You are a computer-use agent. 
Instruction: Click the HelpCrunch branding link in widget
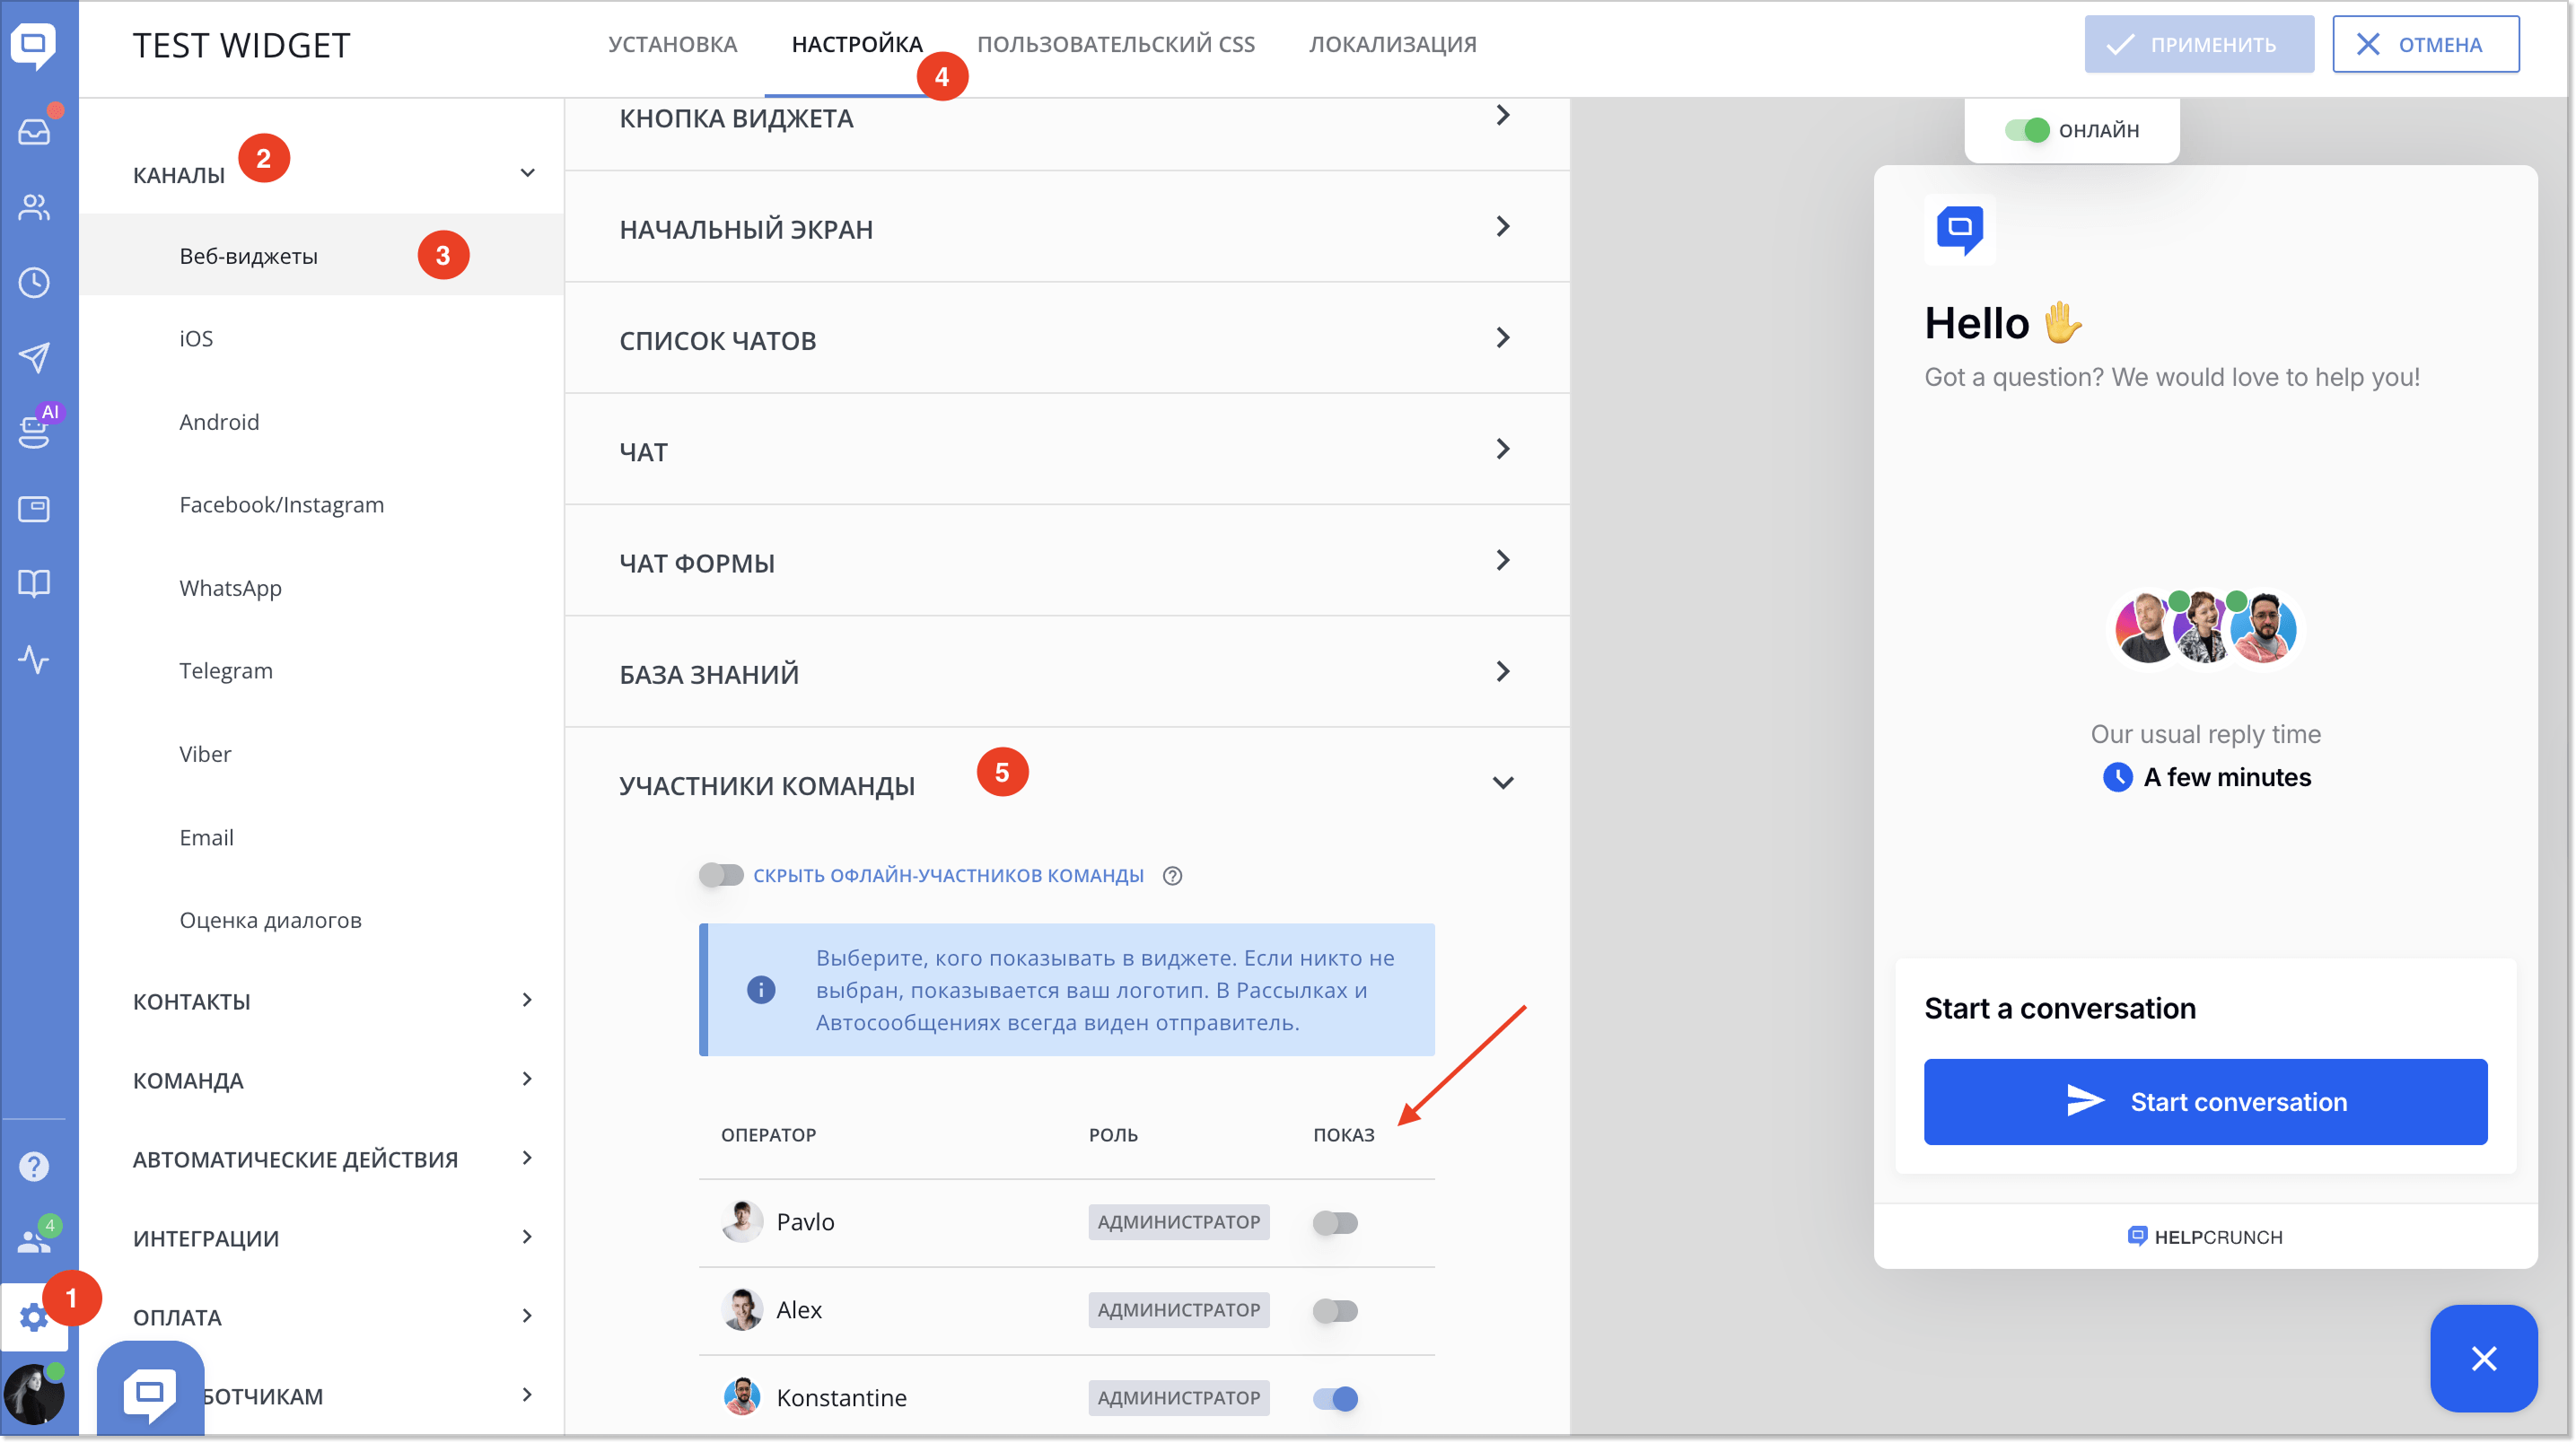point(2205,1237)
